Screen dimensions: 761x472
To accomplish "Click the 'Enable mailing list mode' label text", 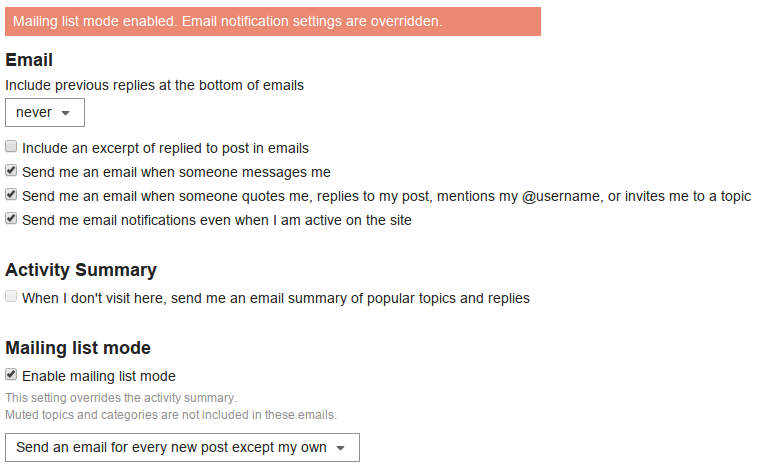I will point(99,376).
